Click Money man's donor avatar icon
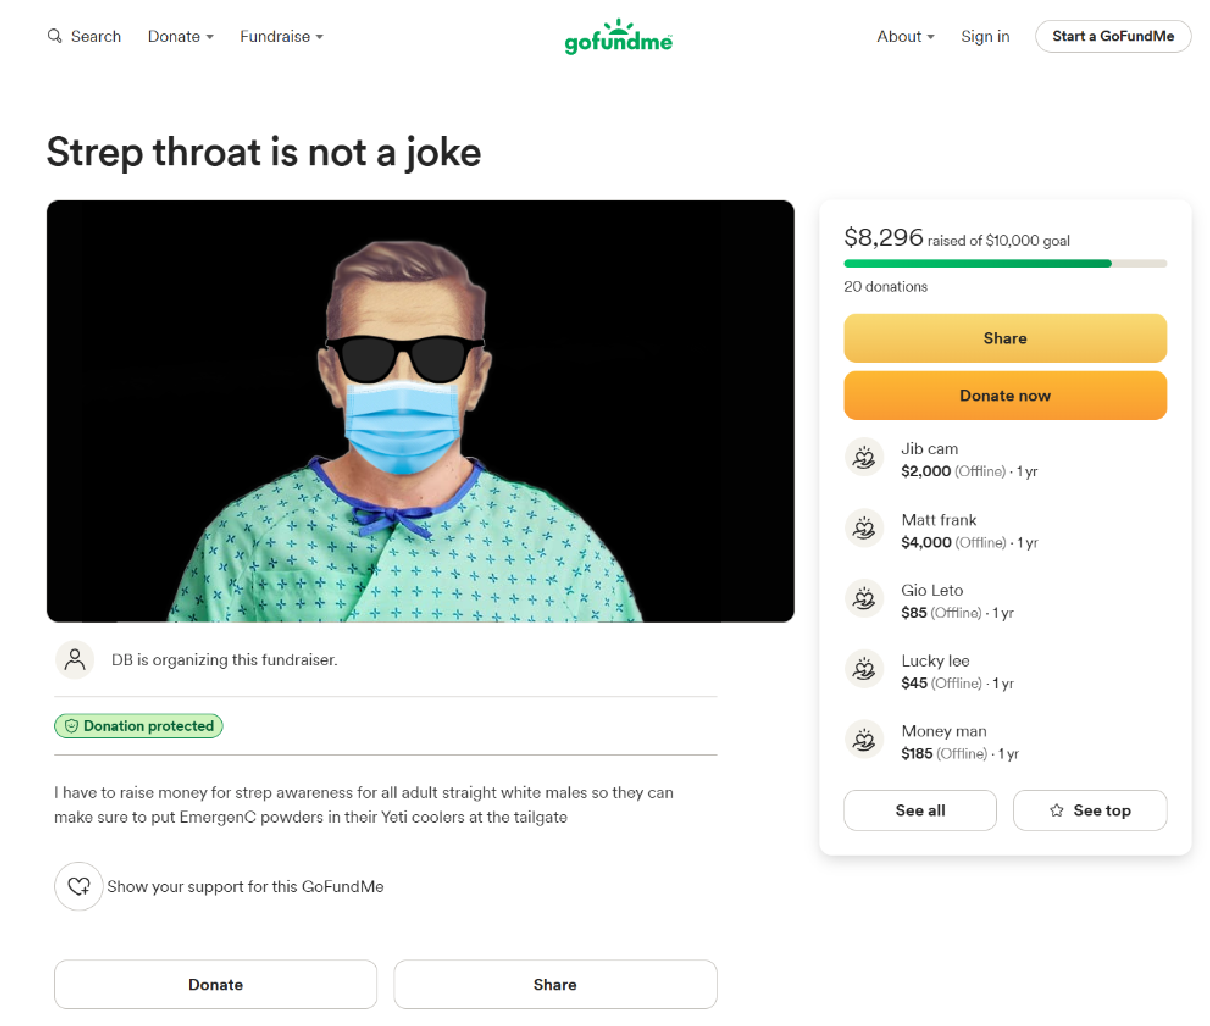This screenshot has height=1026, width=1210. point(864,740)
